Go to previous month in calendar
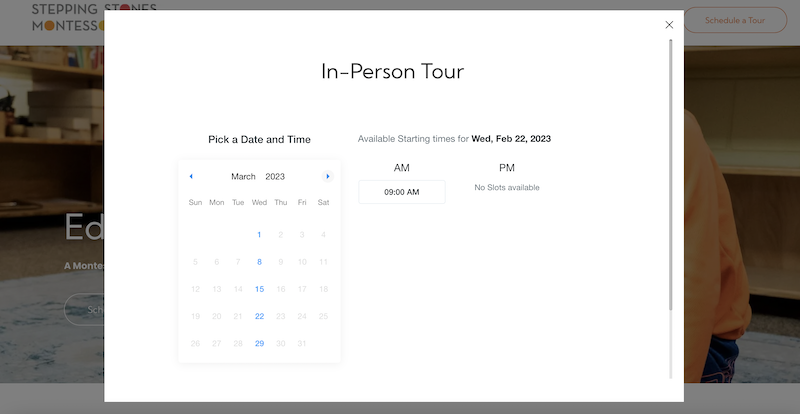The height and width of the screenshot is (414, 800). (x=190, y=176)
